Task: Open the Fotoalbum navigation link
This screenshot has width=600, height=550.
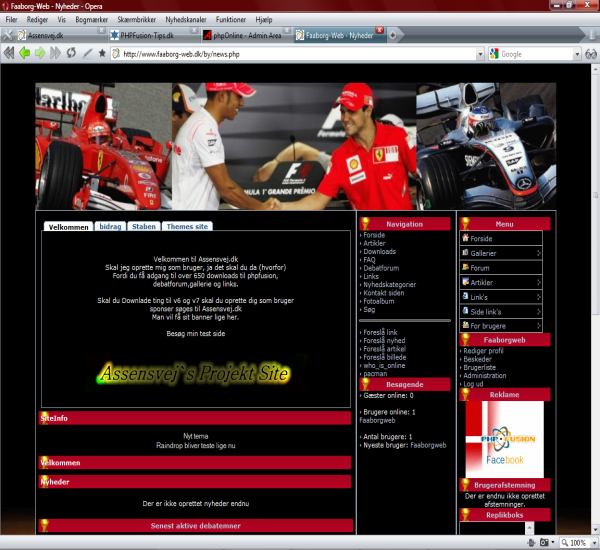Action: (x=378, y=301)
